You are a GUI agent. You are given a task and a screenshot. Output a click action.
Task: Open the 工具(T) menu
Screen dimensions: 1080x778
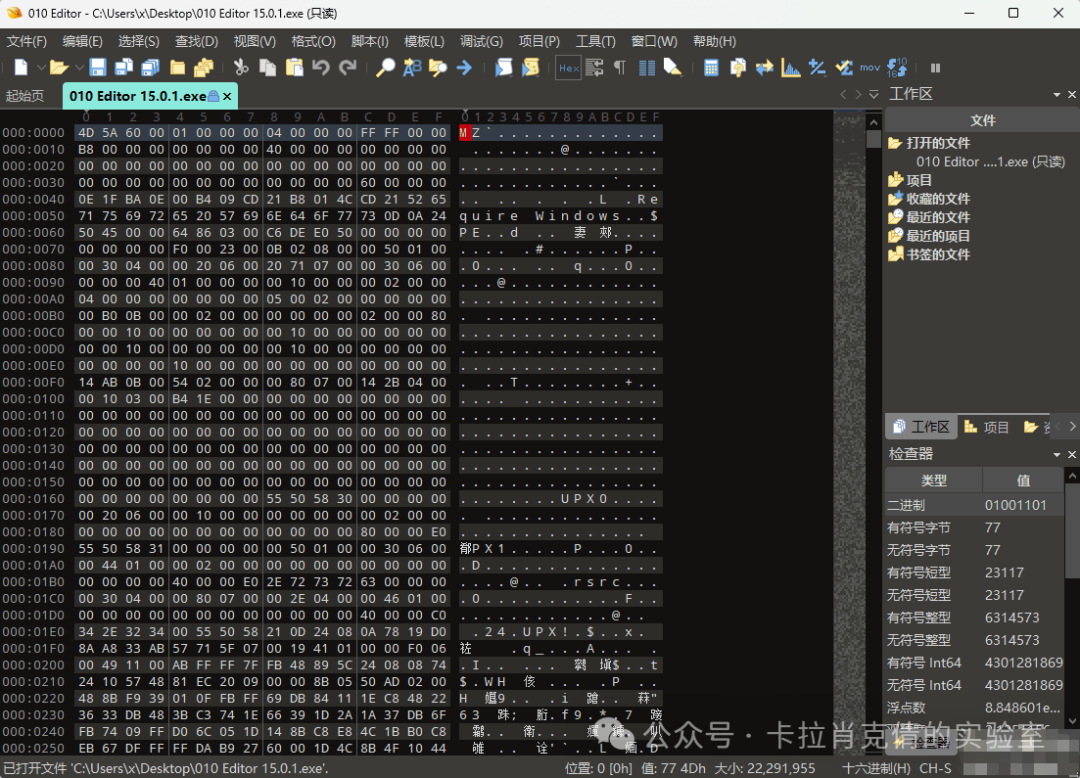[x=596, y=41]
